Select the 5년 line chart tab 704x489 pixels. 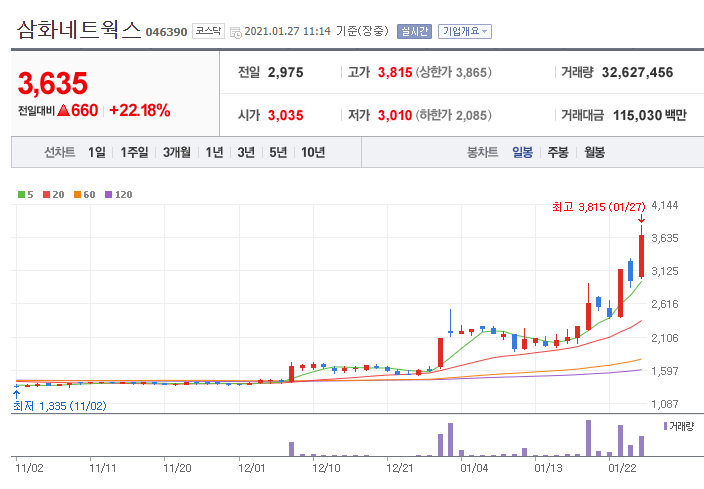(278, 152)
